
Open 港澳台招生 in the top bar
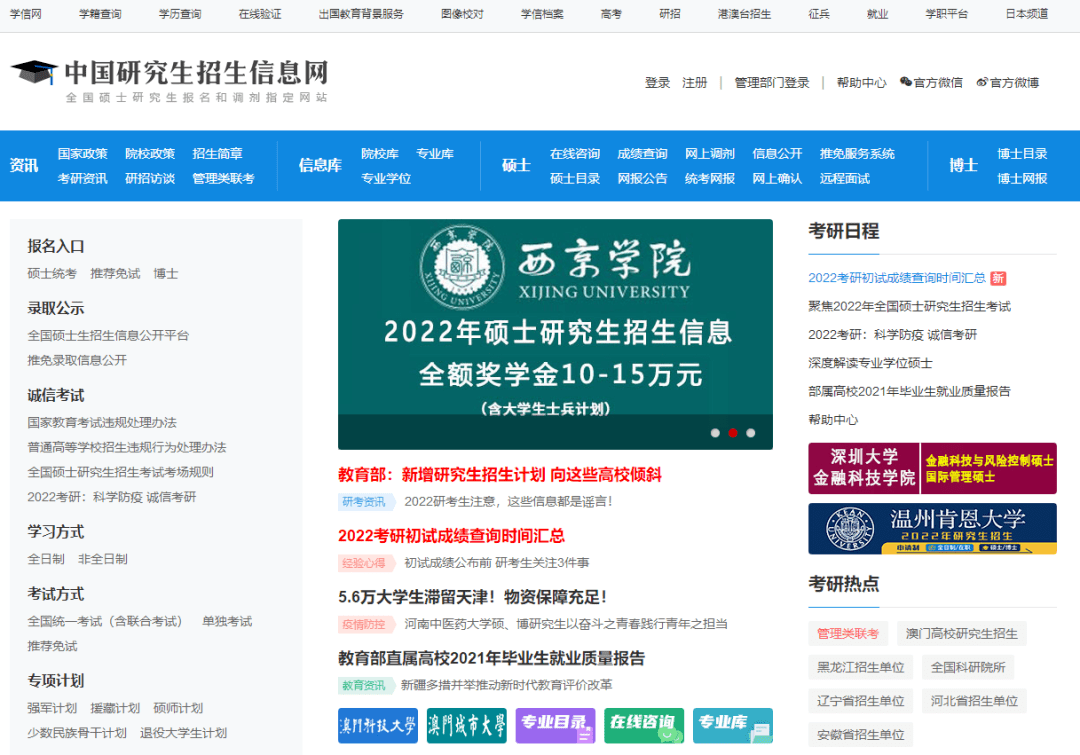[744, 14]
